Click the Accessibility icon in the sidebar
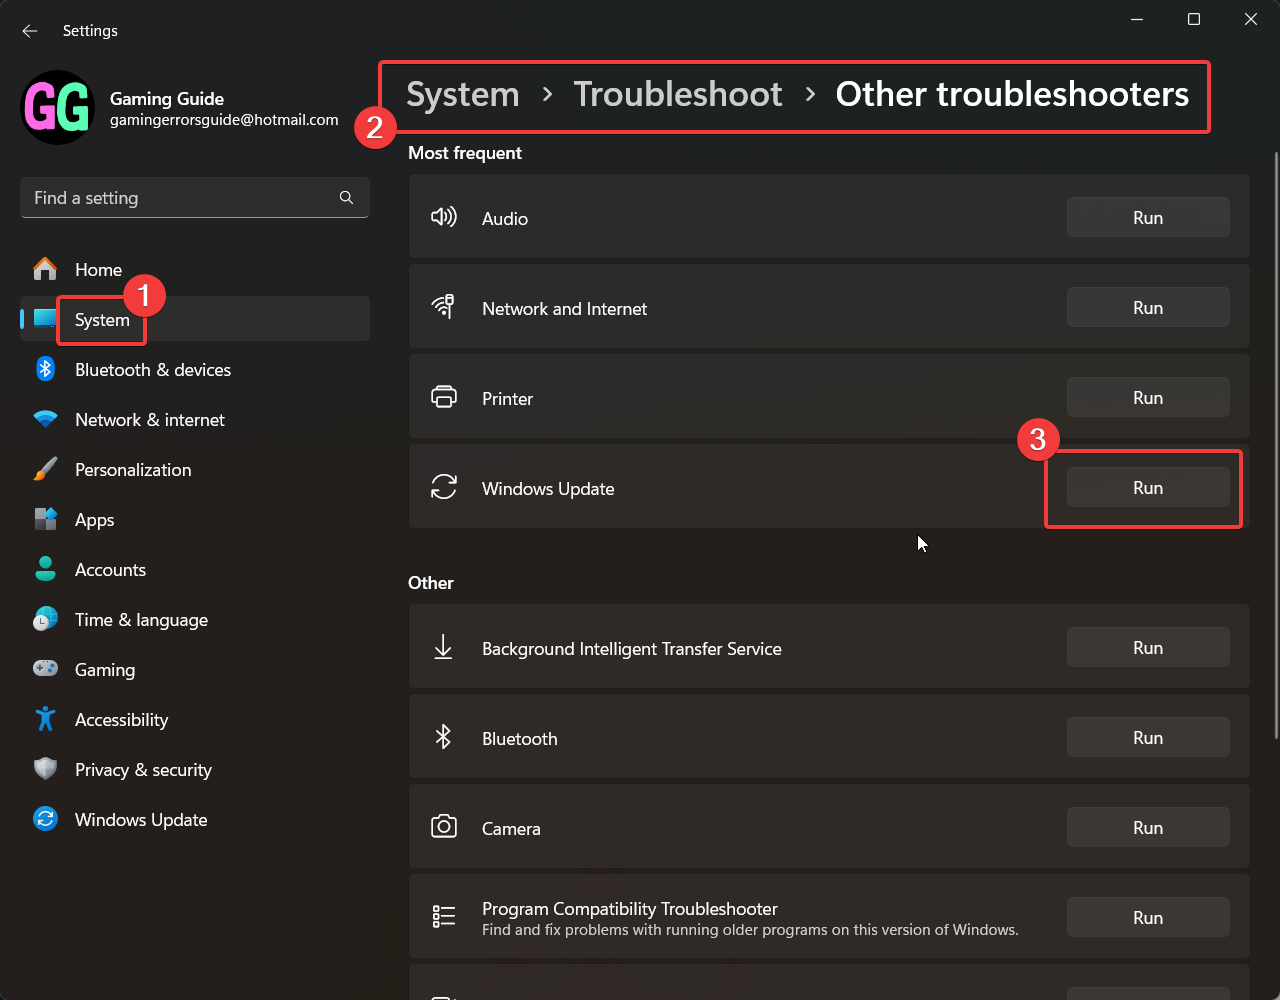Viewport: 1280px width, 1000px height. [45, 719]
